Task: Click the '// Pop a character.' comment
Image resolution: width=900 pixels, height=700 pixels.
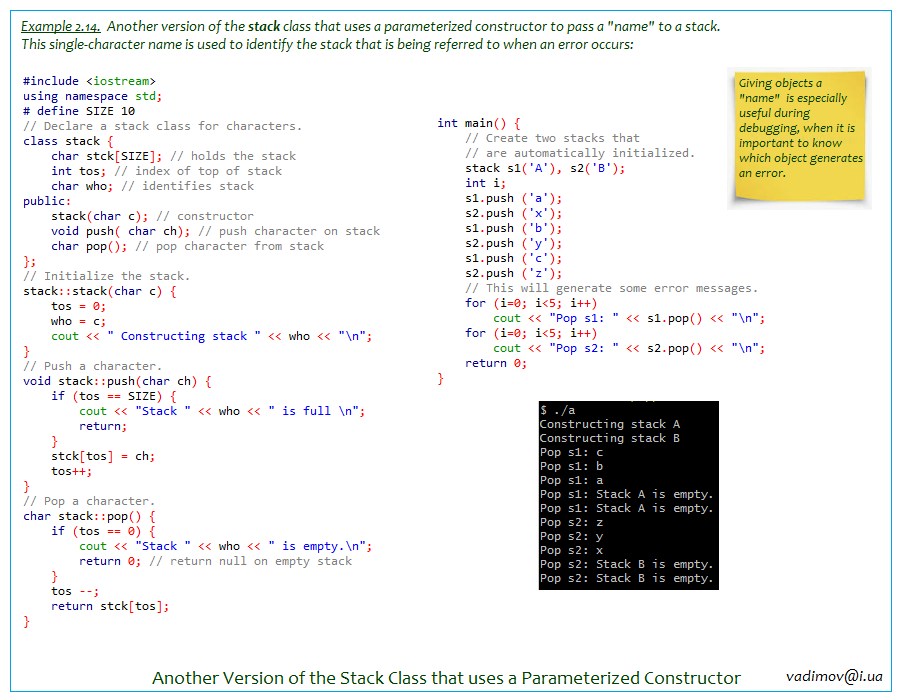Action: pos(89,501)
